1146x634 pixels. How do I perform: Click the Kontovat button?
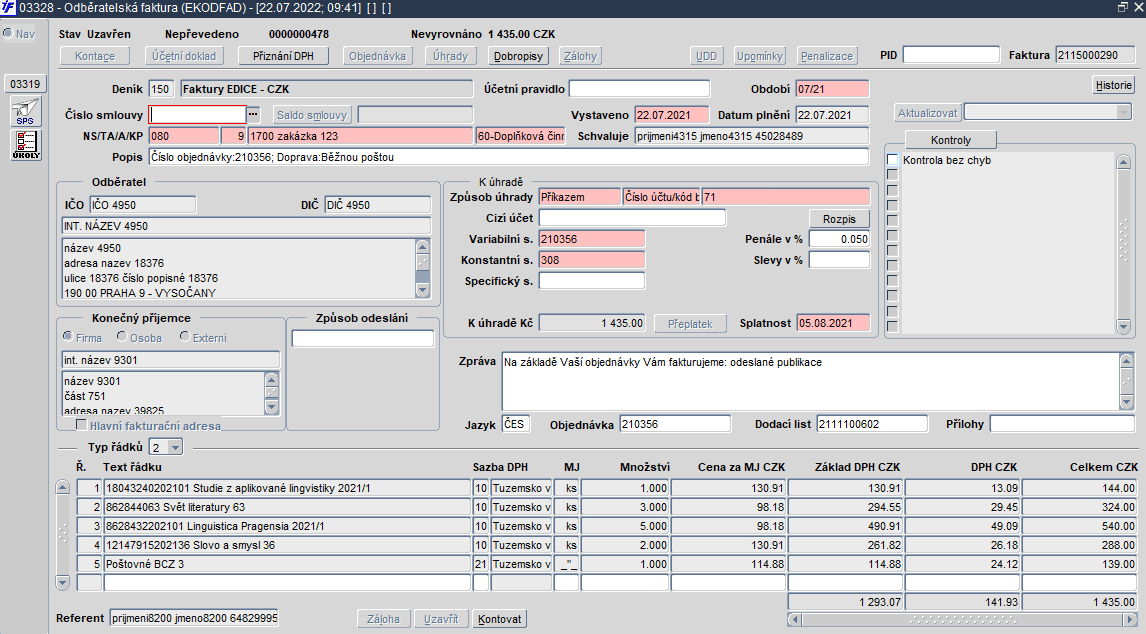[499, 619]
